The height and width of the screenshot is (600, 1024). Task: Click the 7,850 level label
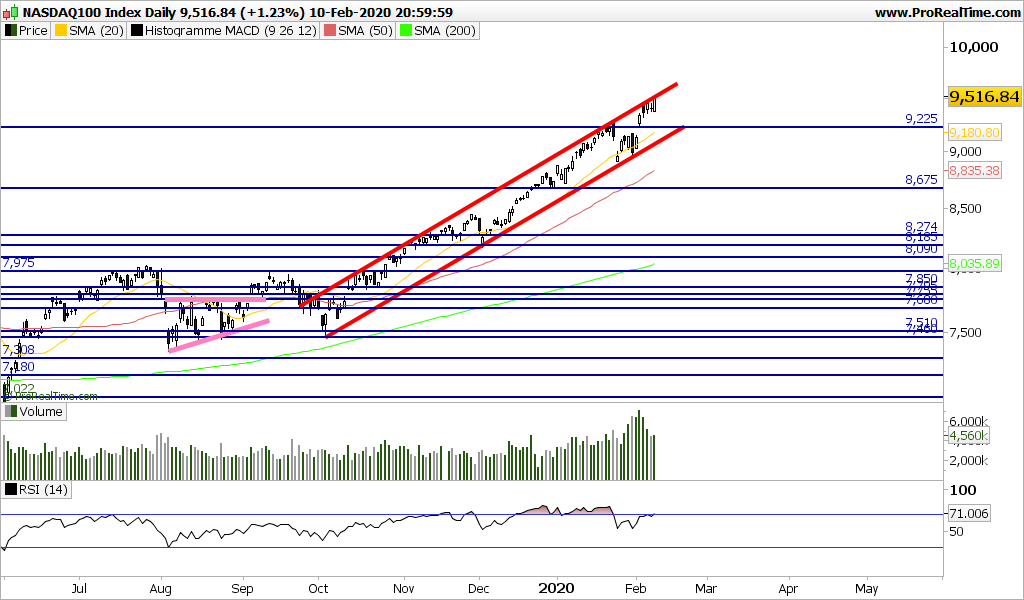pos(921,278)
